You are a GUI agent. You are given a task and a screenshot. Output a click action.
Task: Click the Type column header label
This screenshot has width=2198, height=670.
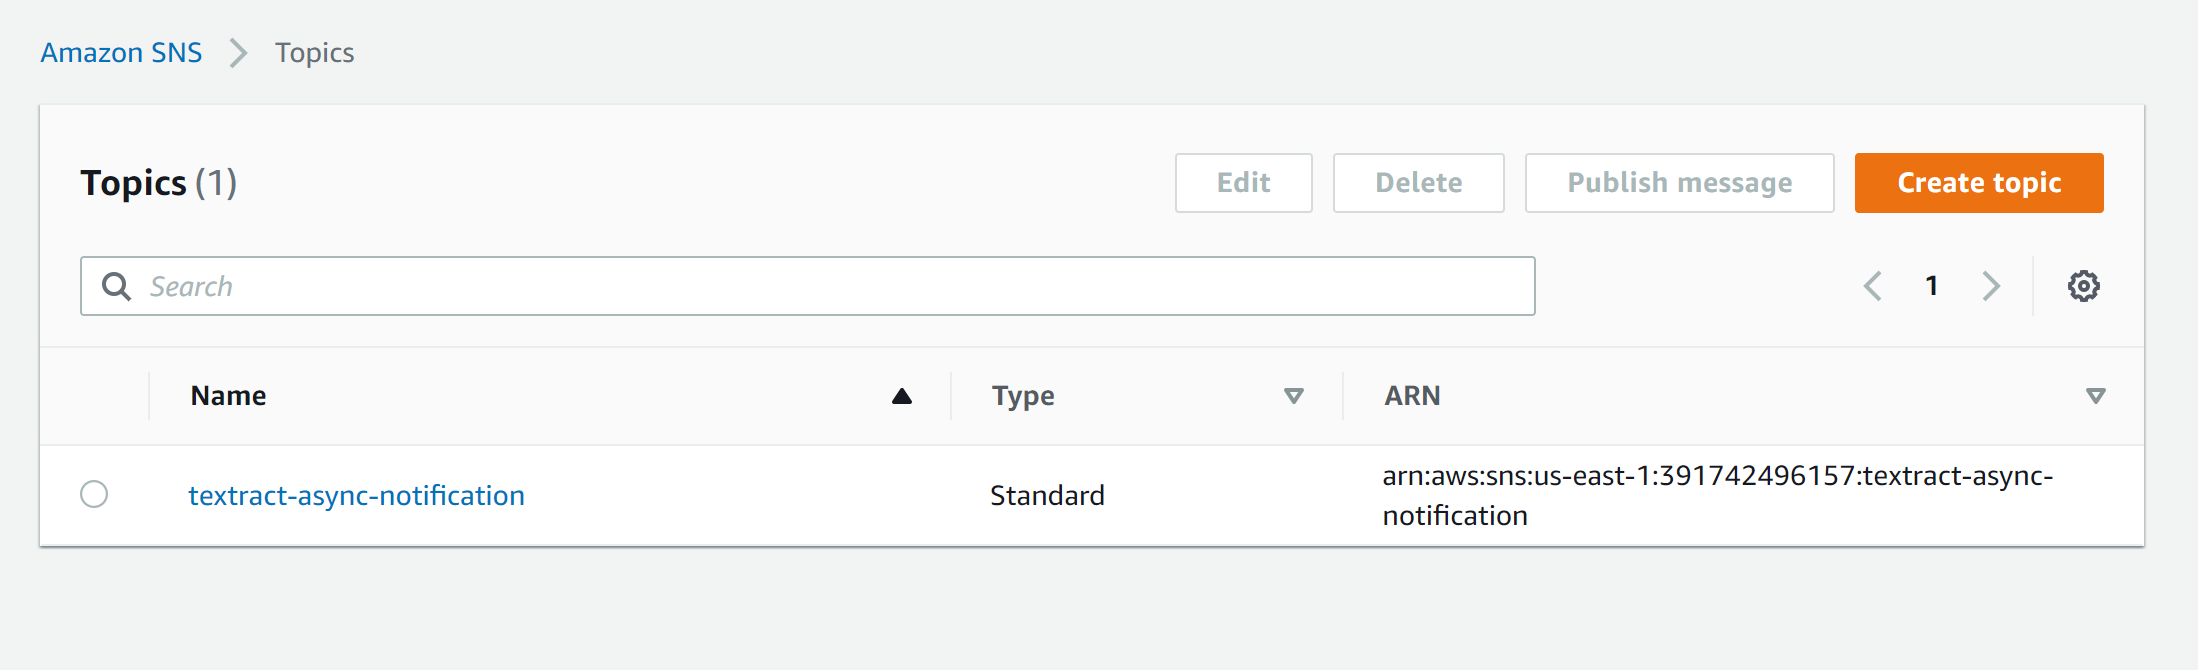1023,396
